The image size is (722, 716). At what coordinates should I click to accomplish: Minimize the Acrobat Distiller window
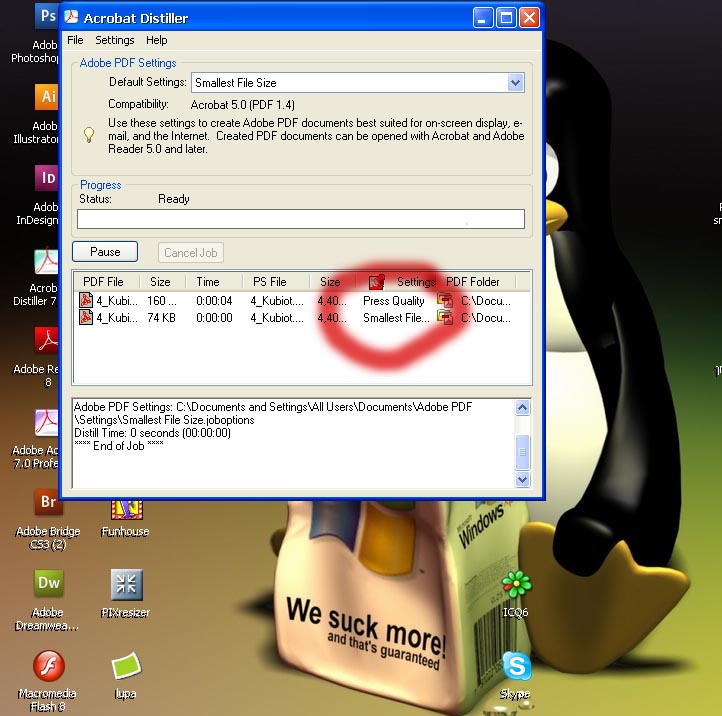483,18
